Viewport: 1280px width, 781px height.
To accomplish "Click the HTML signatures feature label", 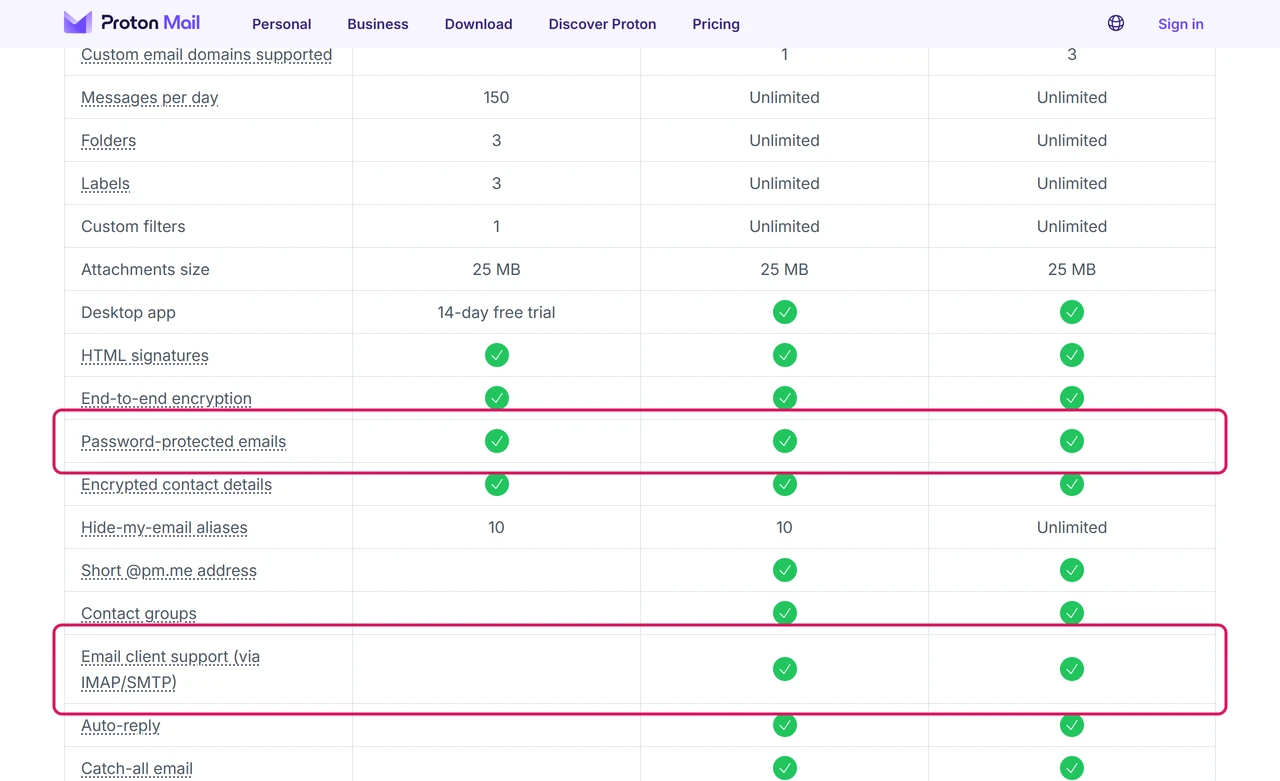I will 145,356.
